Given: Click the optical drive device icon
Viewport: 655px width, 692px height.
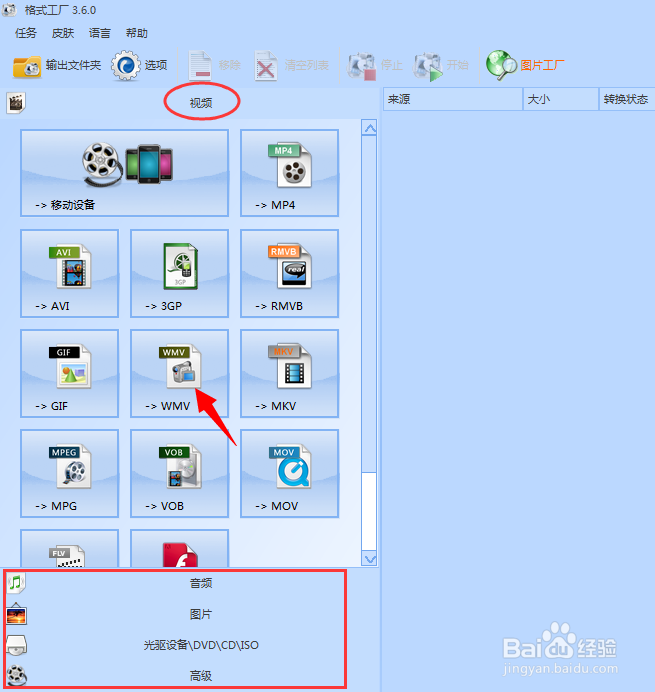Looking at the screenshot, I should [16, 645].
